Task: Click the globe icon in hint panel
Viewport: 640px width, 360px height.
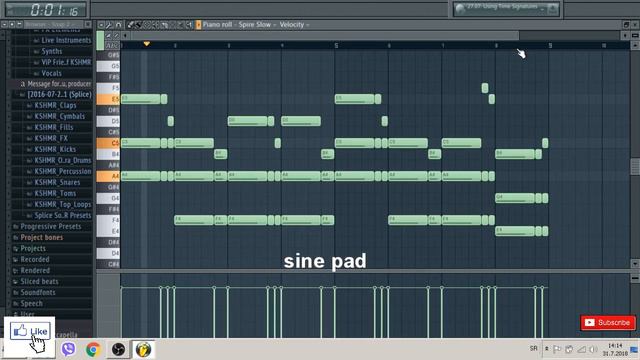Action: pos(460,8)
